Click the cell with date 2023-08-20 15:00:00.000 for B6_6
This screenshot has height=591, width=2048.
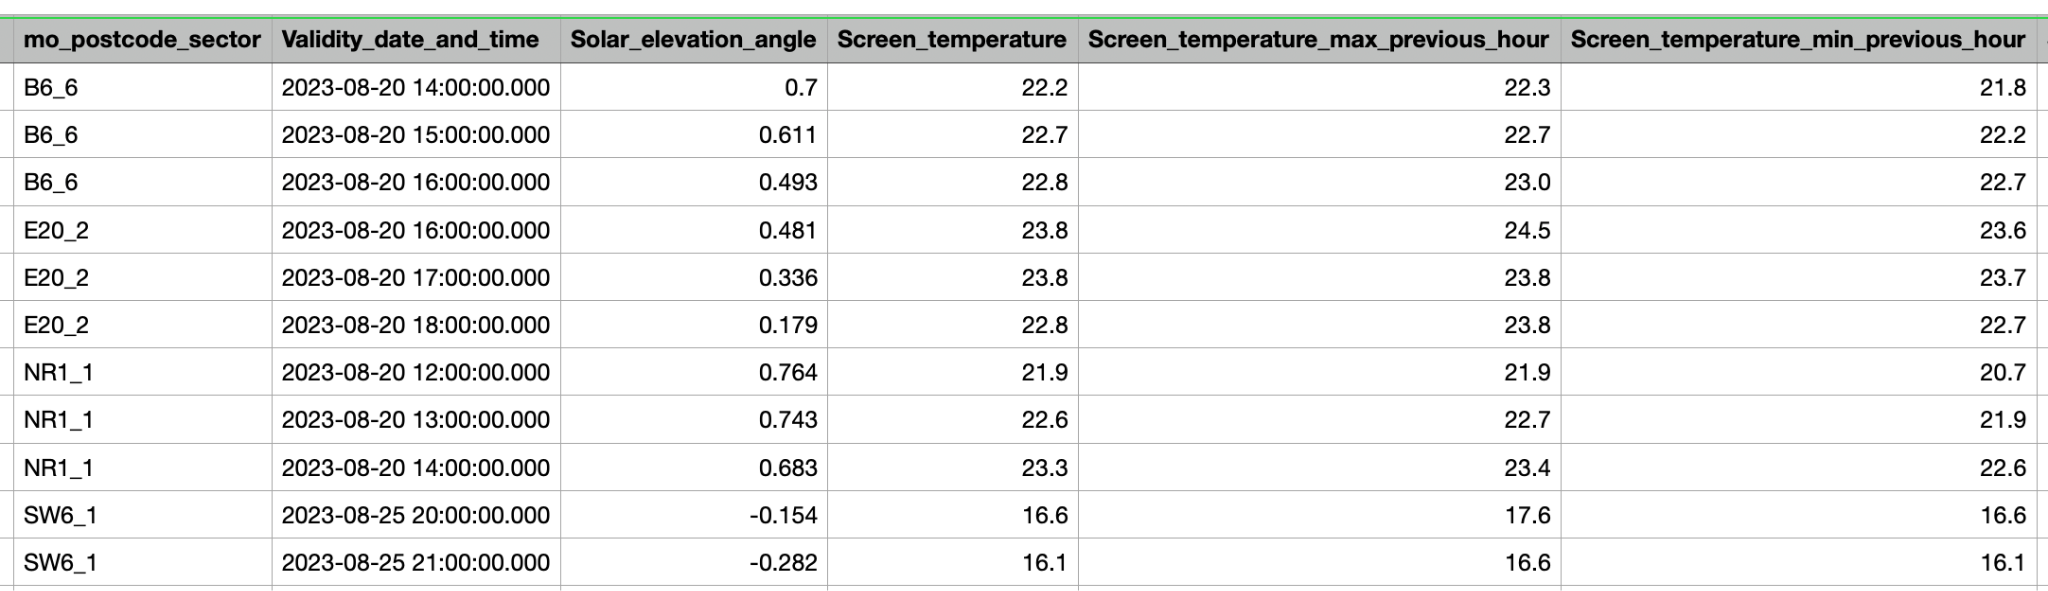[x=416, y=135]
